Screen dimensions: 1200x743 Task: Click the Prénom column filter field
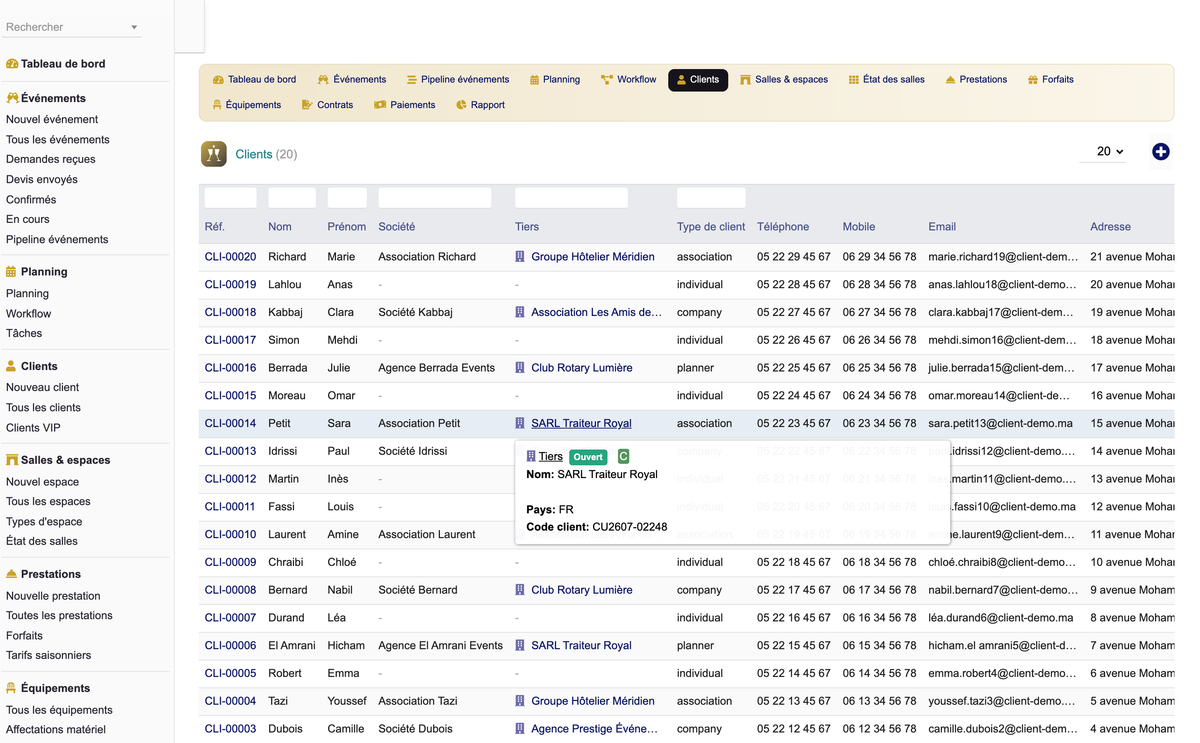point(347,198)
